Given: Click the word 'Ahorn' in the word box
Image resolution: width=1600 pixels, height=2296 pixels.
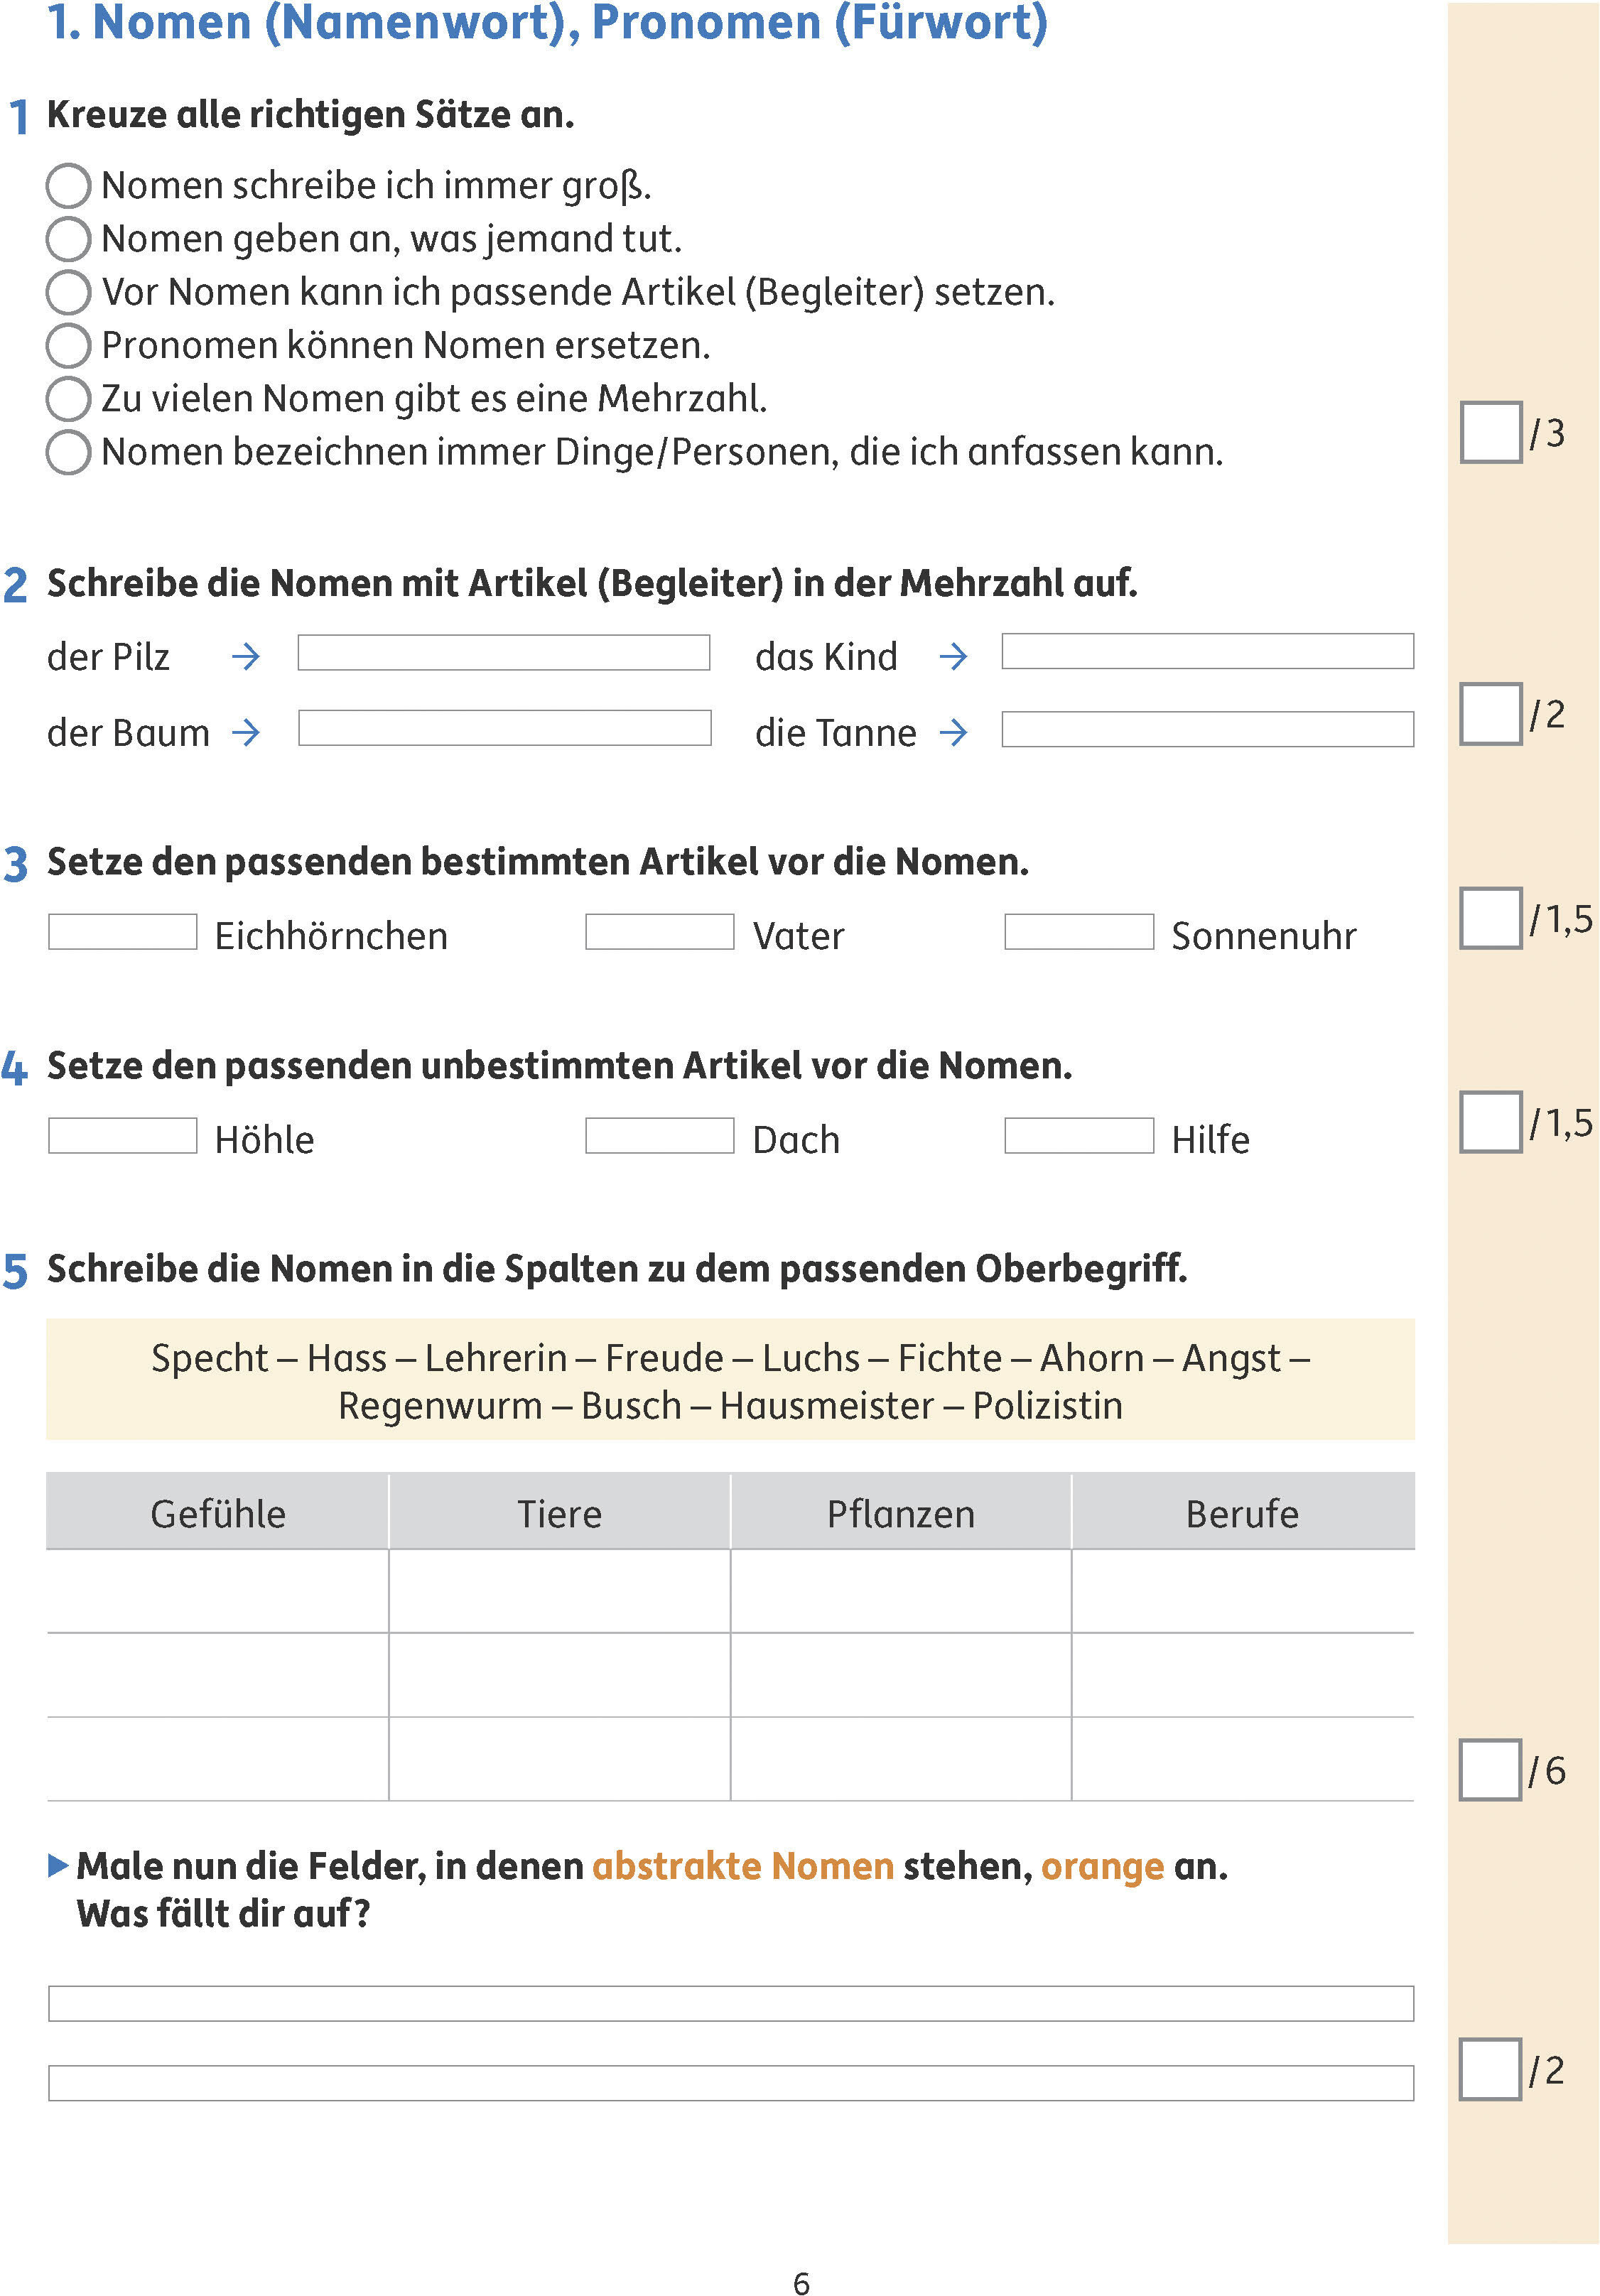Looking at the screenshot, I should click(1092, 1358).
